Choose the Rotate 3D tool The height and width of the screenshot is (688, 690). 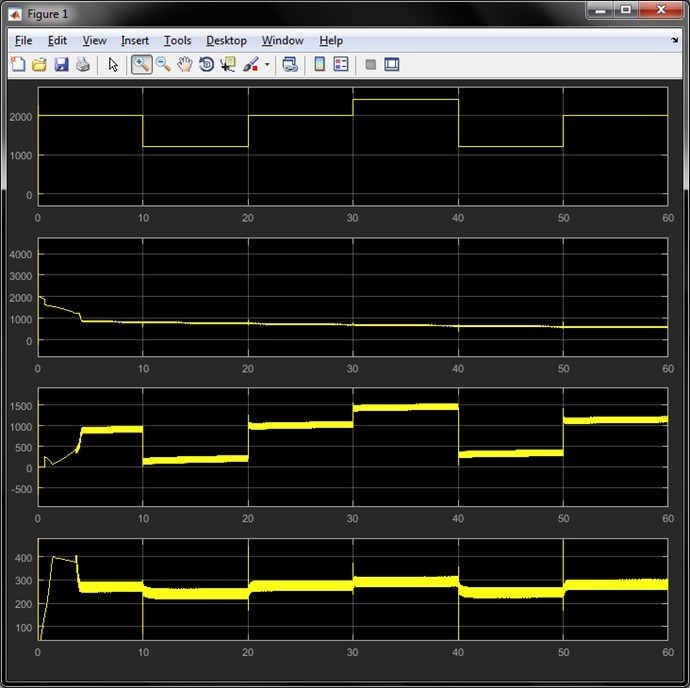click(206, 64)
